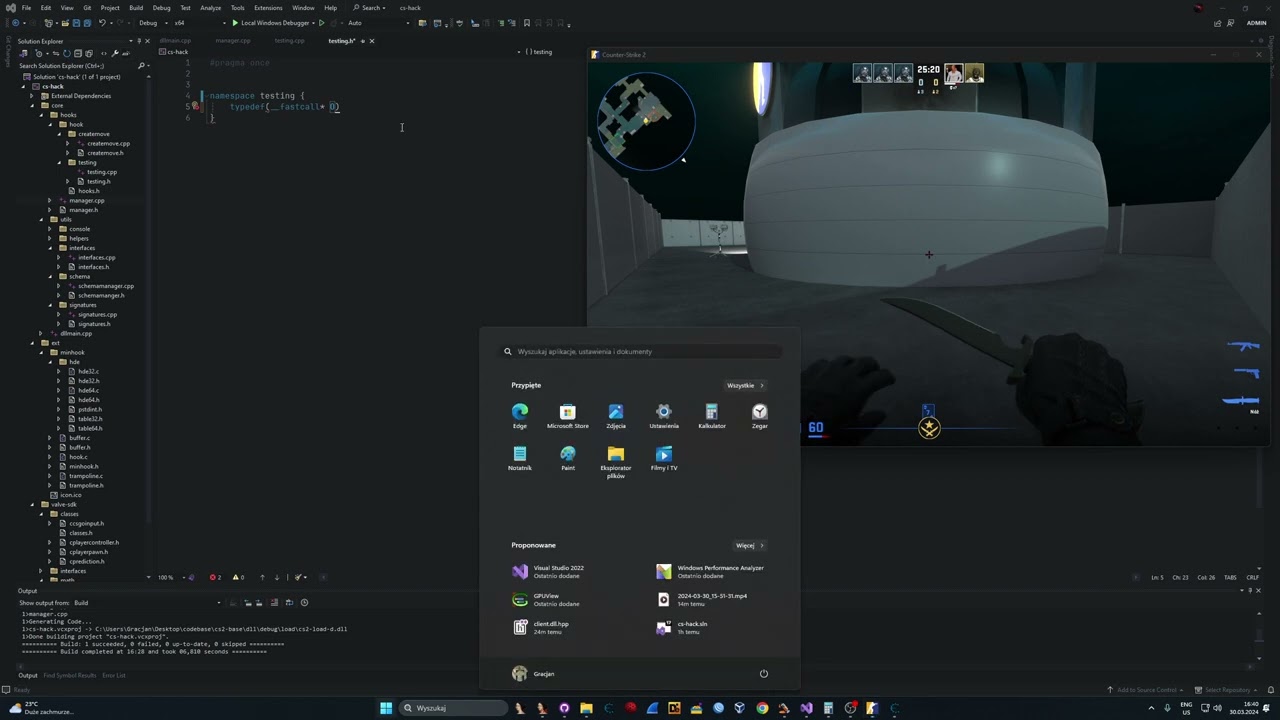Screen dimensions: 1280x720
Task: Expand the helpers folder node
Action: 50,238
